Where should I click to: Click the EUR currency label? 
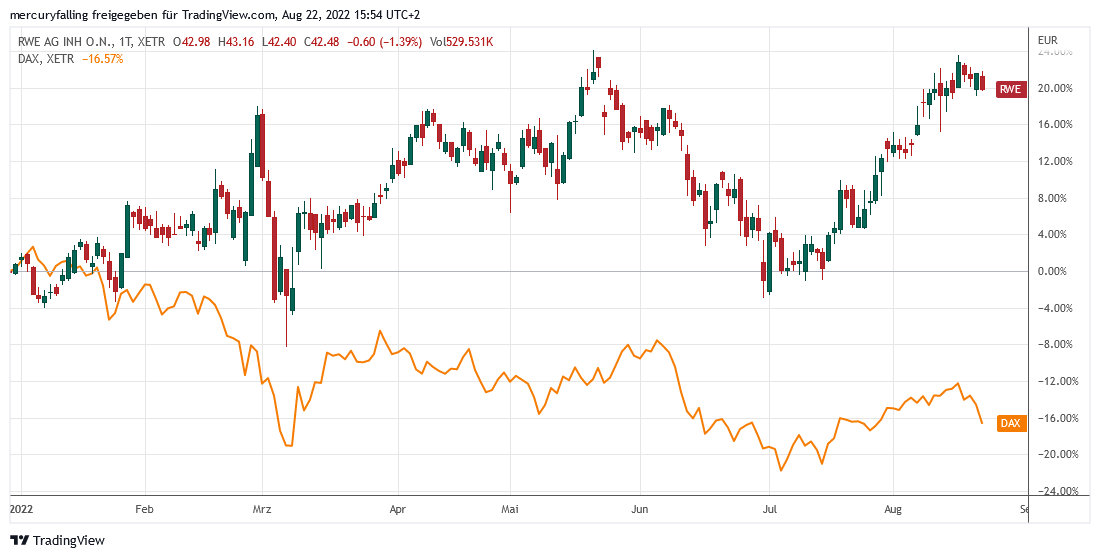[1047, 41]
